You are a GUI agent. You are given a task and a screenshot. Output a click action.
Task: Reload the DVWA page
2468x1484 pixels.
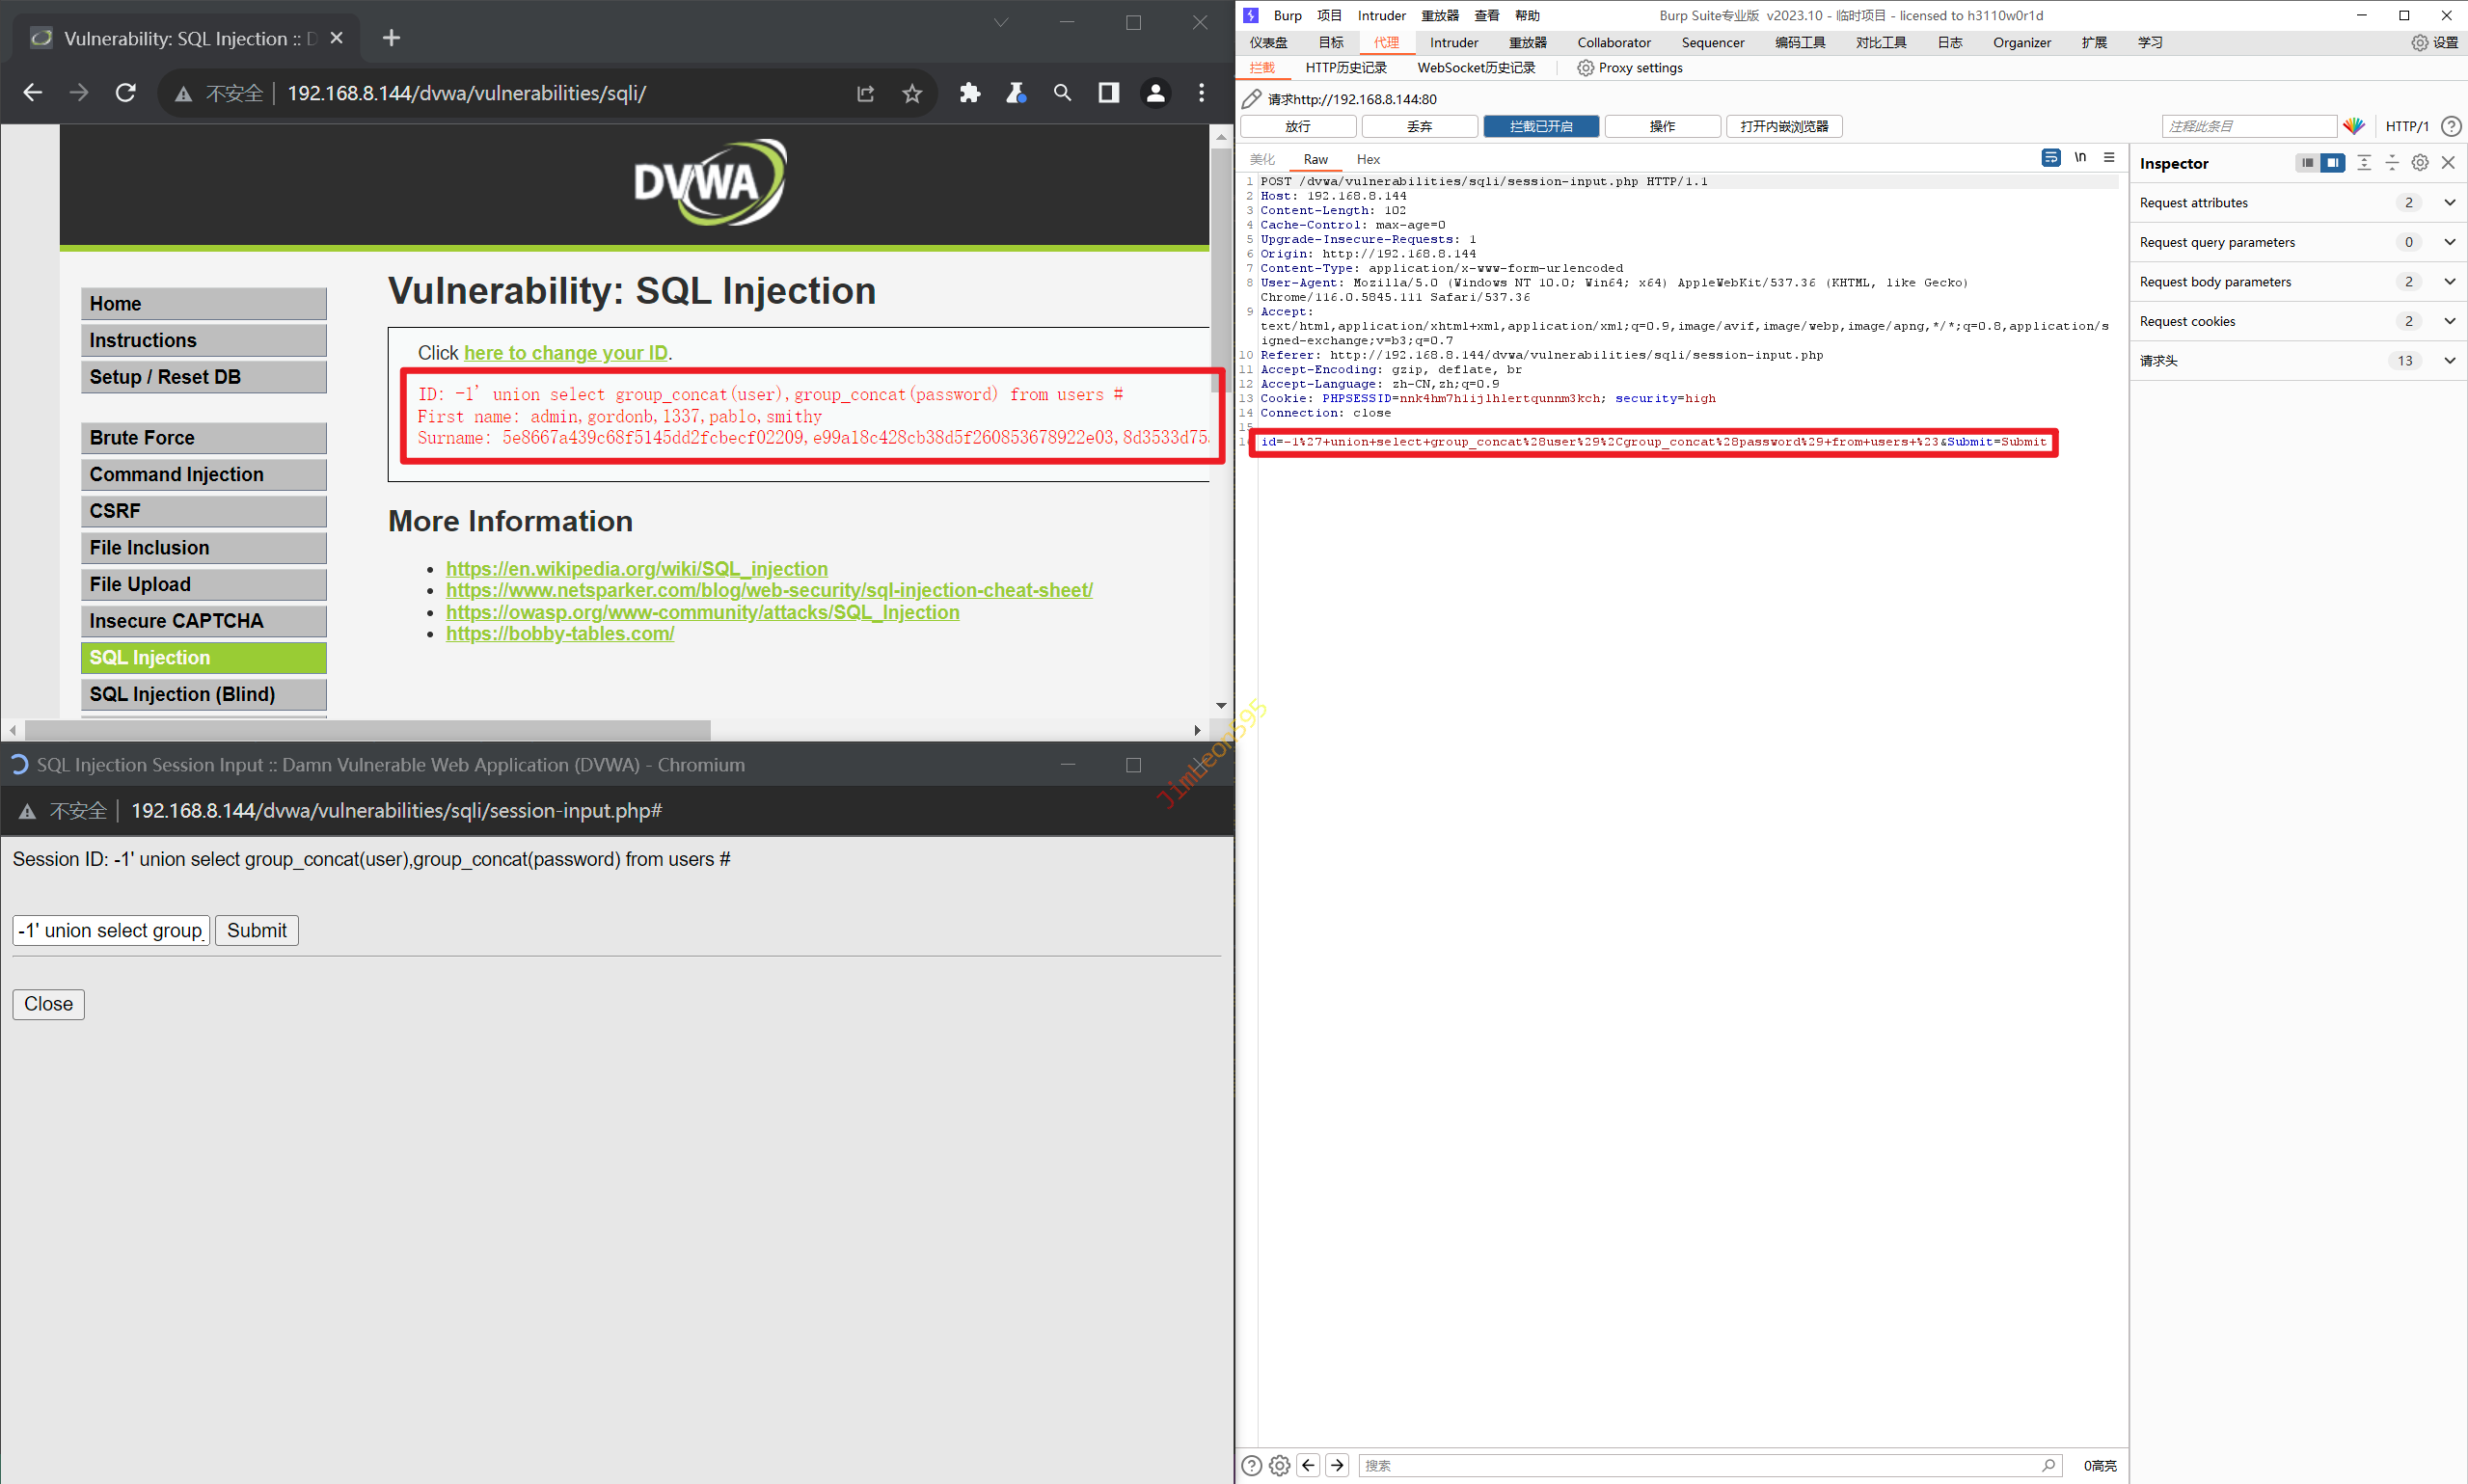click(125, 93)
